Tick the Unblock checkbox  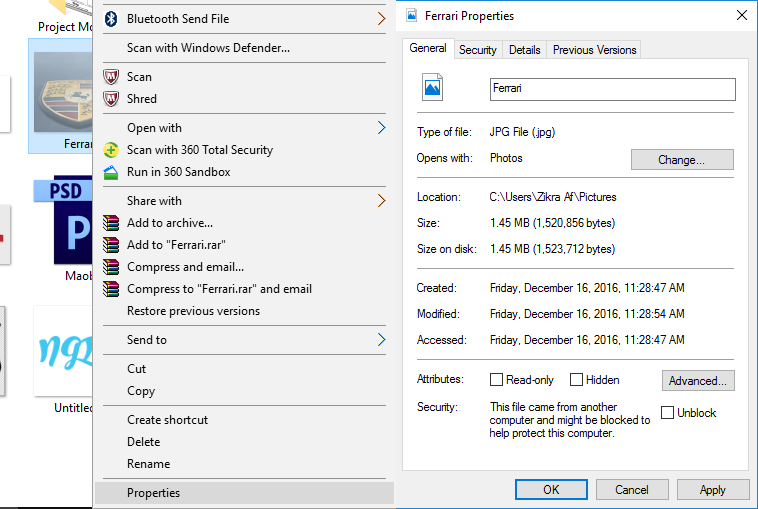tap(667, 412)
